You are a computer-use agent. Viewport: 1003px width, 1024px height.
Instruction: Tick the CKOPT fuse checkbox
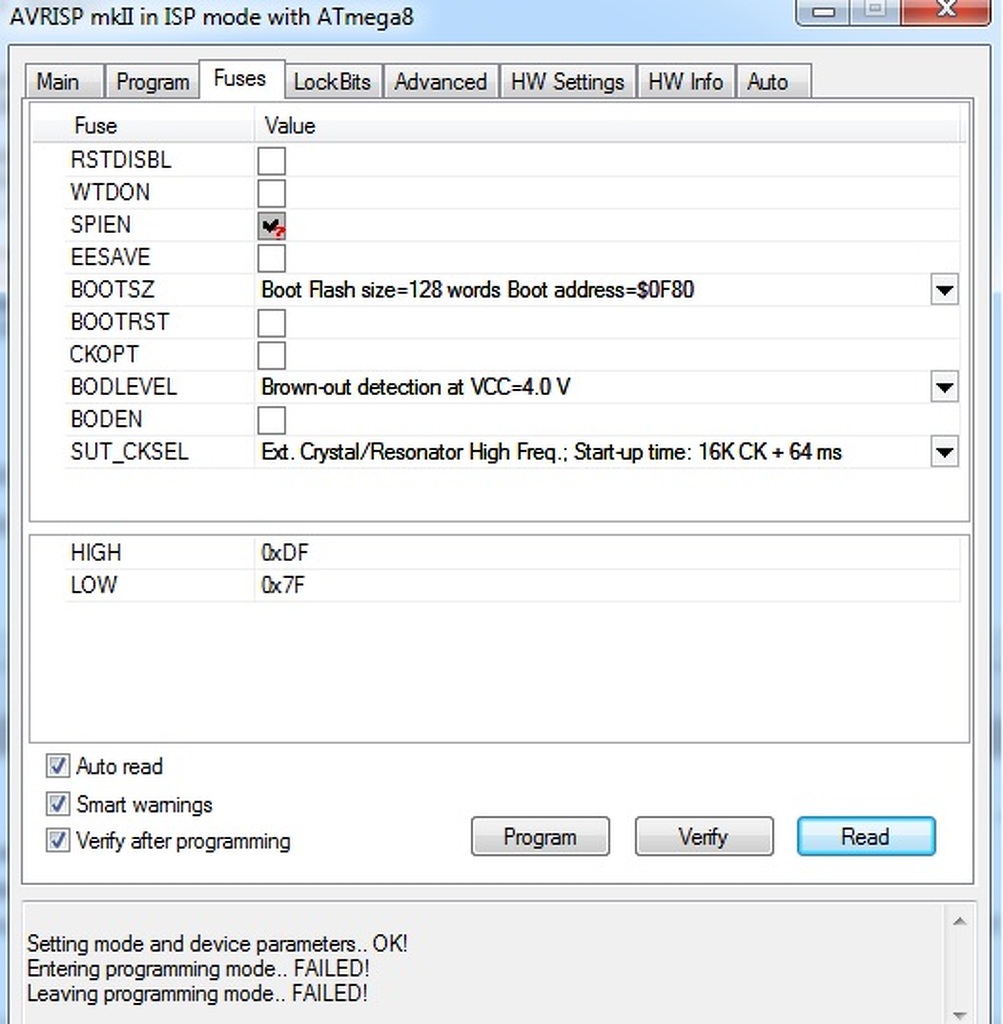point(272,355)
